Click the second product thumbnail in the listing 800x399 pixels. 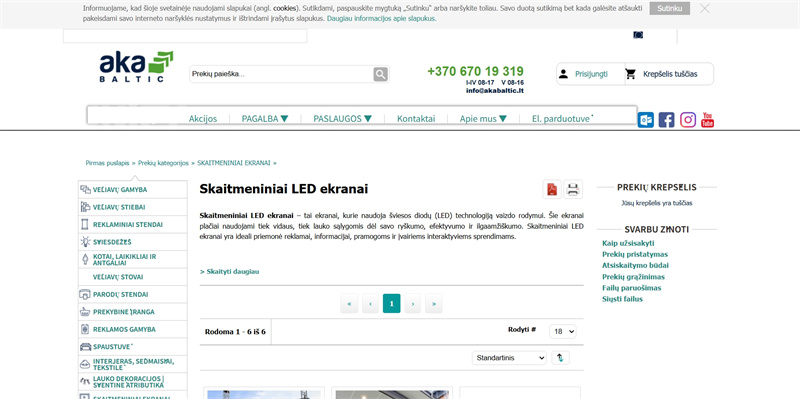(392, 394)
